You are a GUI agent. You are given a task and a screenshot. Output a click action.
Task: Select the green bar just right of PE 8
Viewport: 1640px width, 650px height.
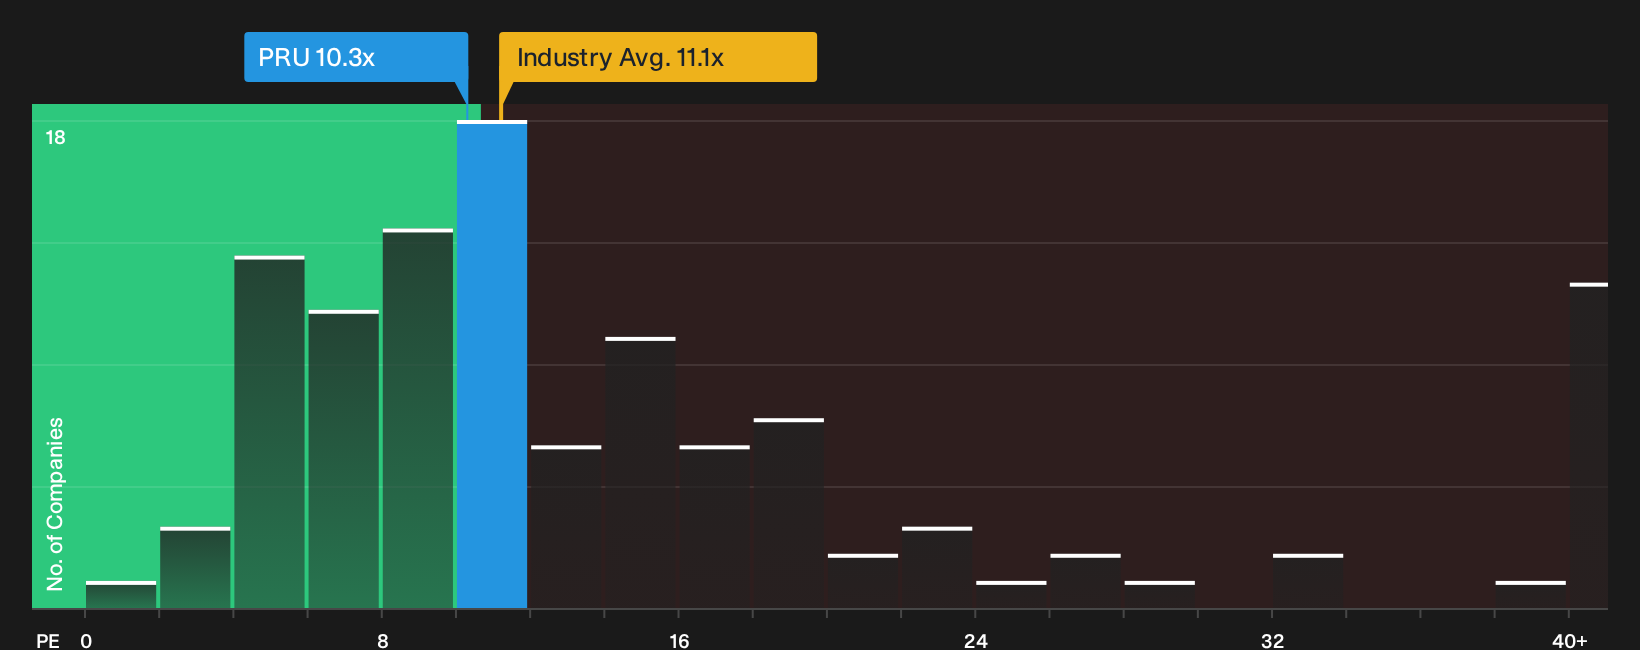(418, 419)
